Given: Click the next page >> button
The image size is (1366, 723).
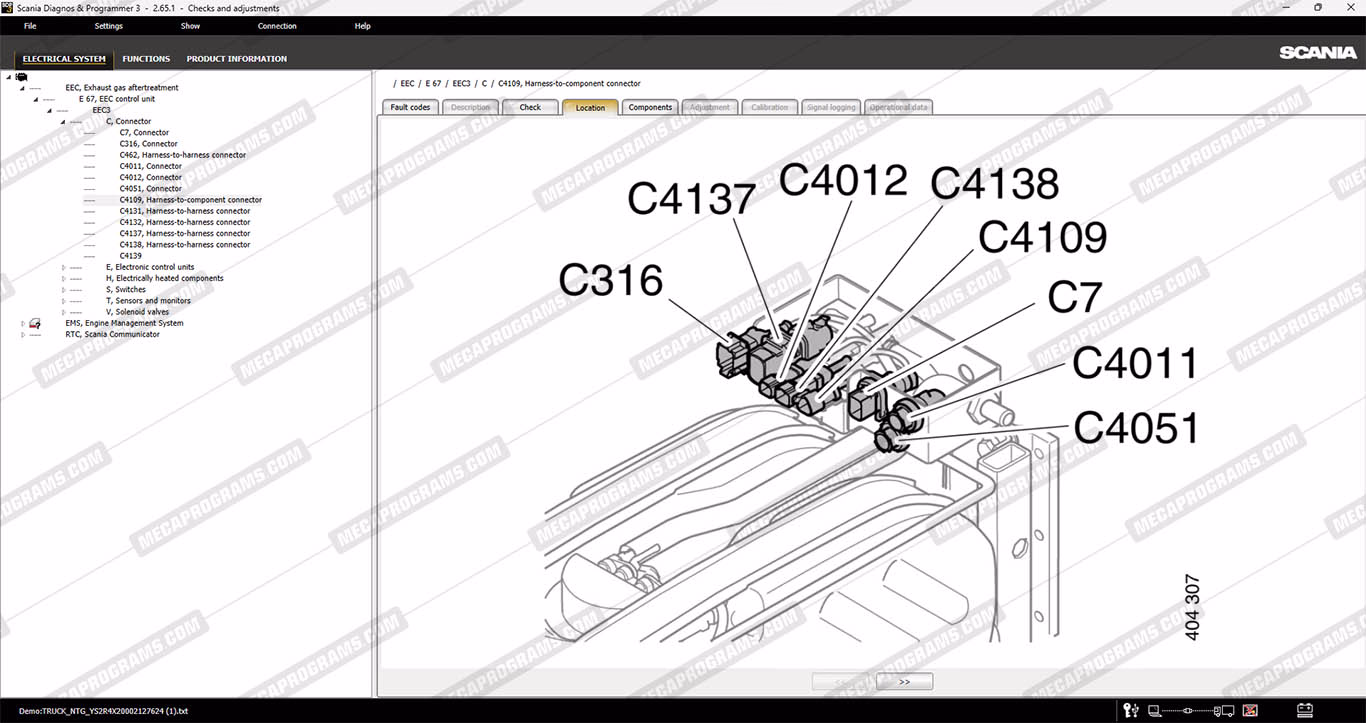Looking at the screenshot, I should tap(904, 682).
